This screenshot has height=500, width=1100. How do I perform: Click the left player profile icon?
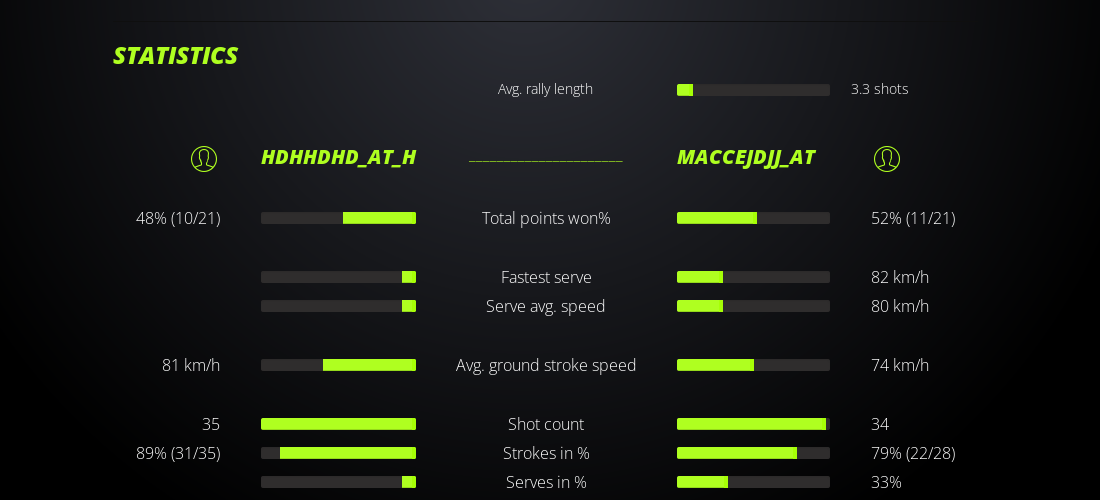click(204, 159)
